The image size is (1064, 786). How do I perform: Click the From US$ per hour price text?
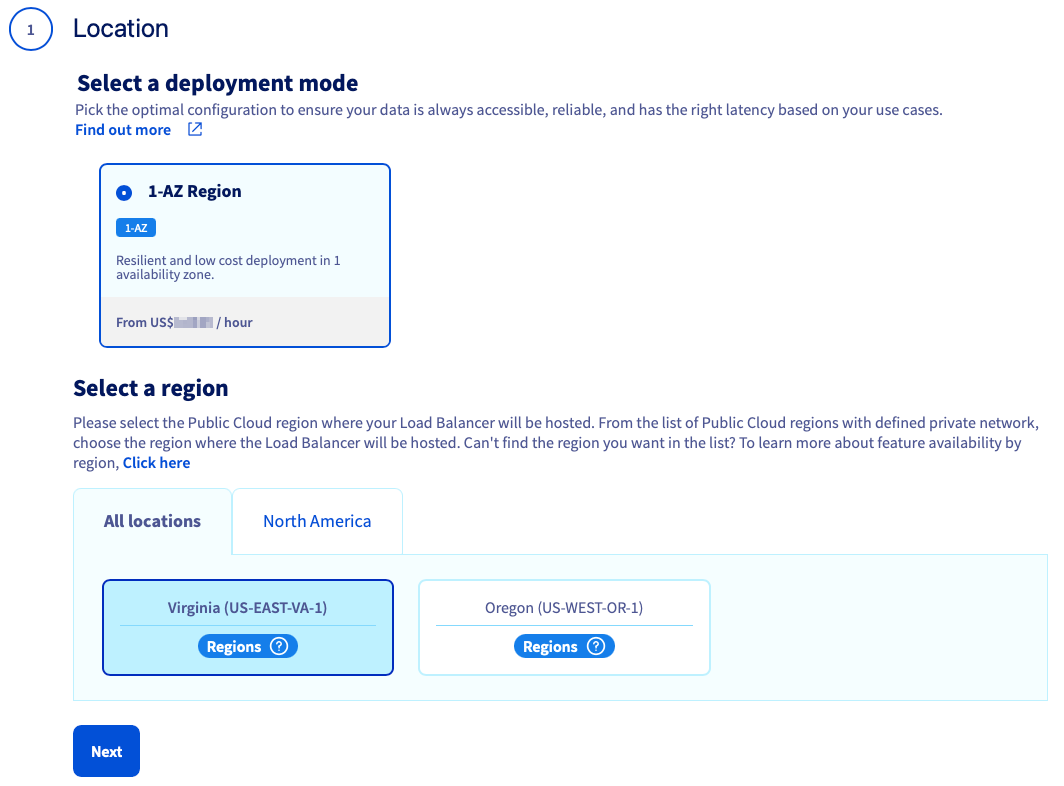coord(184,322)
